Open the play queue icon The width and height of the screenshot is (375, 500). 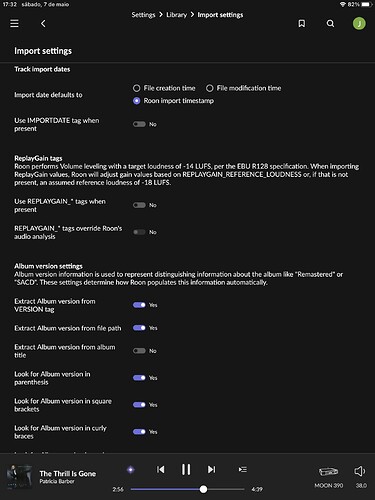point(243,469)
